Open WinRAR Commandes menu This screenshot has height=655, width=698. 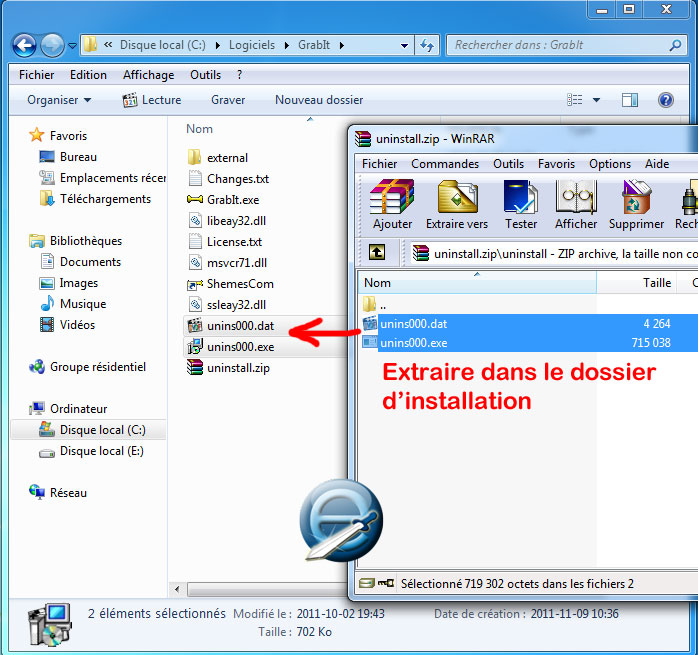click(x=445, y=164)
